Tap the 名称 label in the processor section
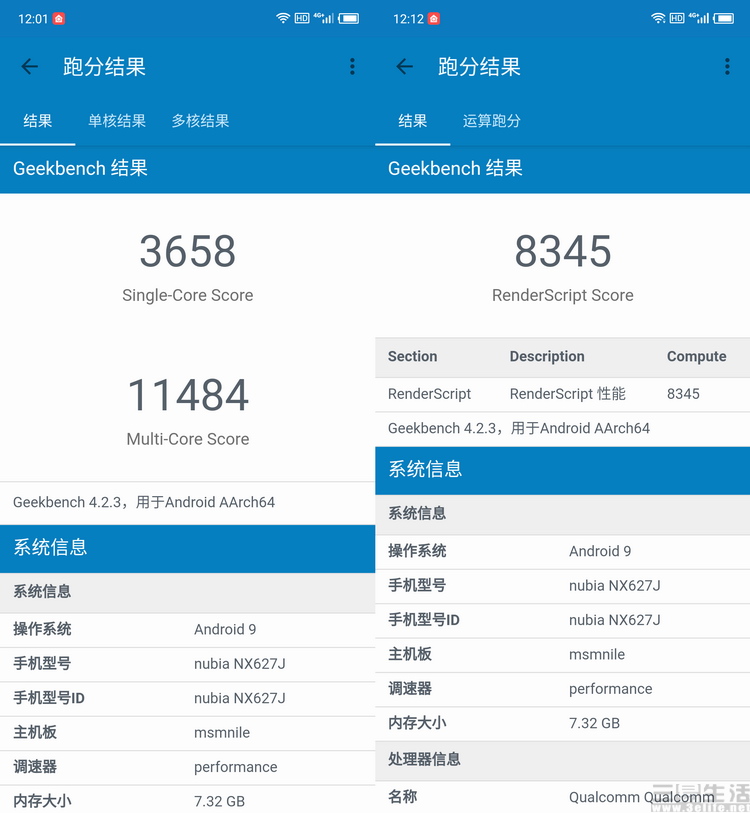 coord(402,796)
